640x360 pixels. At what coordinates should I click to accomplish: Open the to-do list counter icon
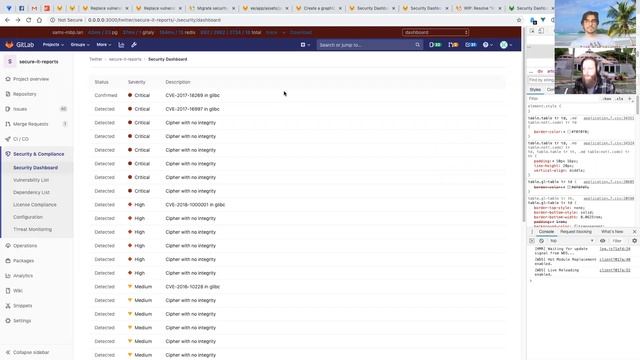tap(471, 45)
